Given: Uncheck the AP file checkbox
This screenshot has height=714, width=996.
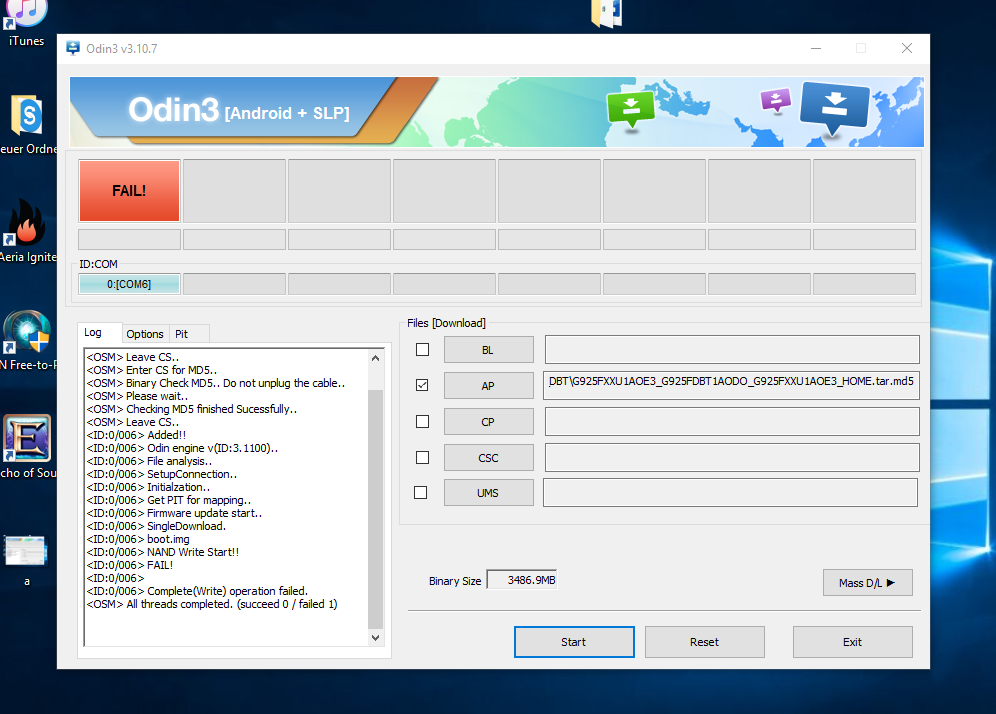Looking at the screenshot, I should pyautogui.click(x=422, y=385).
